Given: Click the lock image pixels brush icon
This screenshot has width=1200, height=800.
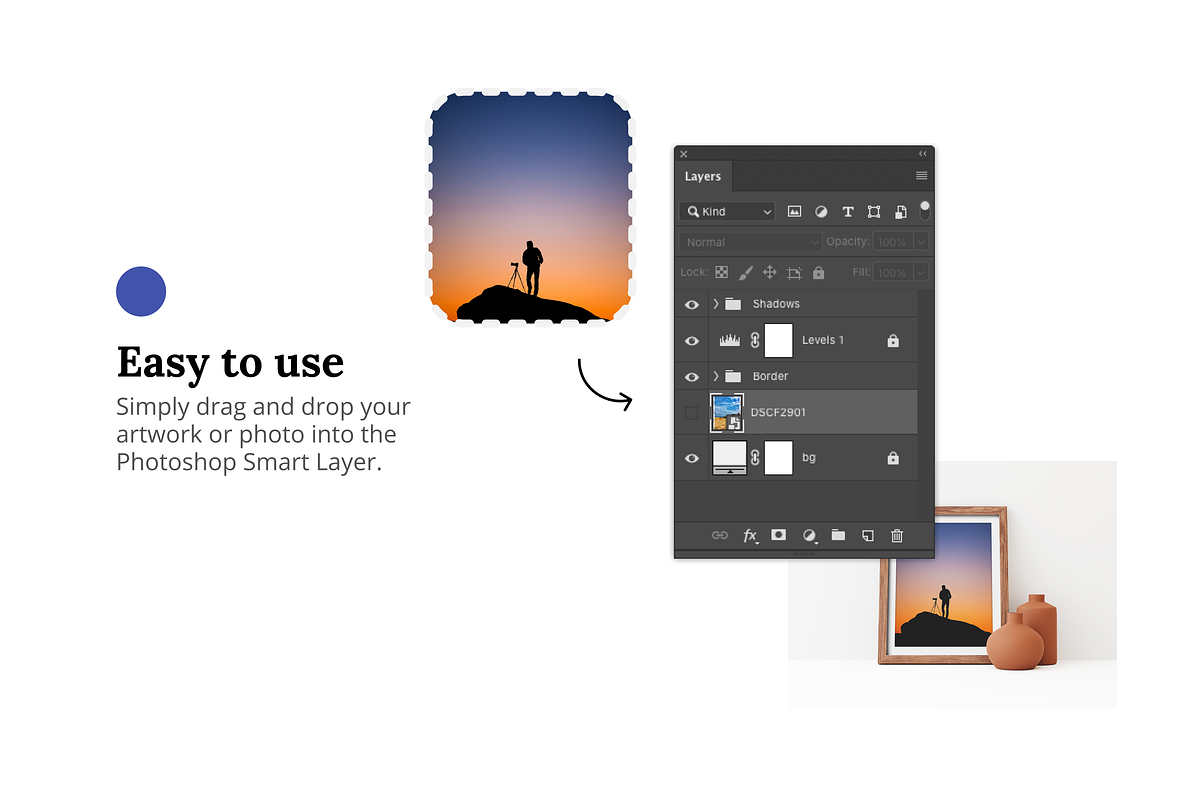Looking at the screenshot, I should pos(746,272).
